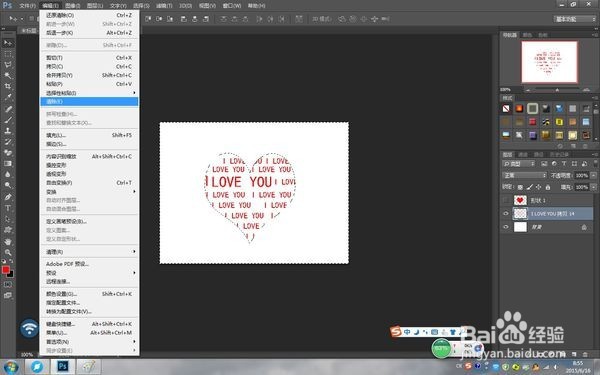Toggle layer filtering switch

595,164
